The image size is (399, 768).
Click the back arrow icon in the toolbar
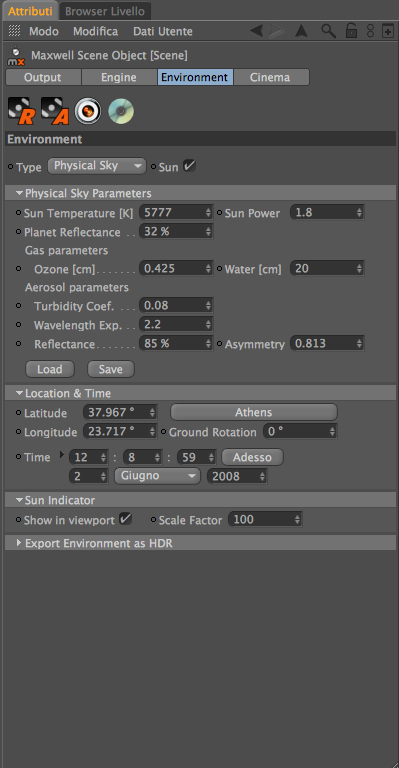click(256, 31)
